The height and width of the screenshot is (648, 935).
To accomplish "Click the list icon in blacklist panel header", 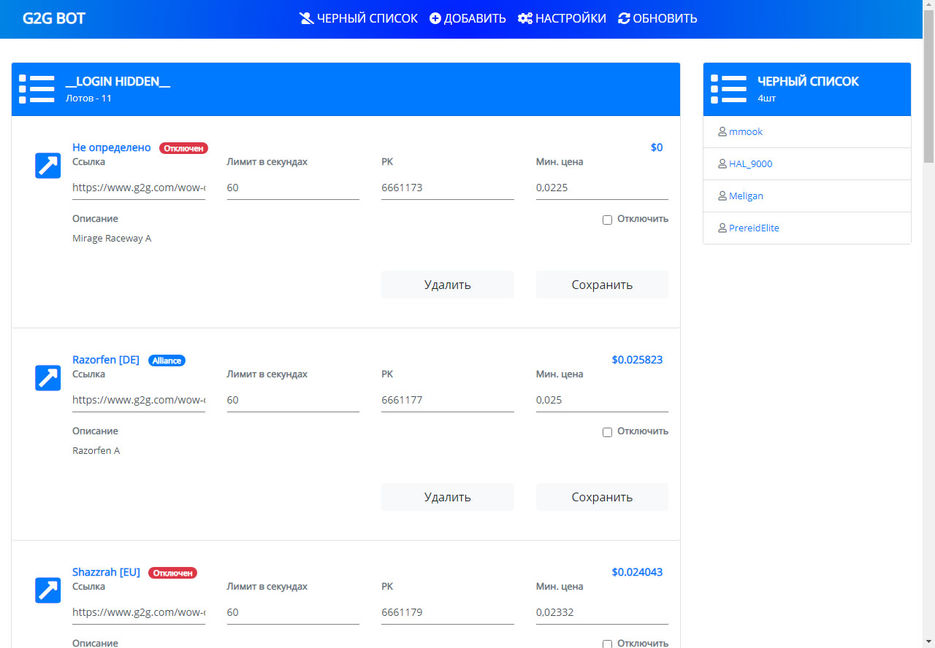I will point(728,89).
